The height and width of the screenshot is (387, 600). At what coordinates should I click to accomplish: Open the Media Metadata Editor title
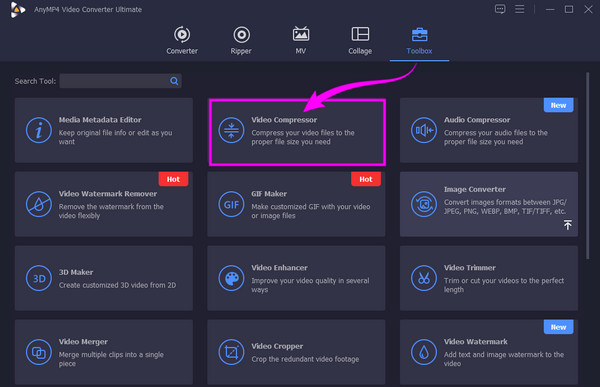click(x=100, y=120)
